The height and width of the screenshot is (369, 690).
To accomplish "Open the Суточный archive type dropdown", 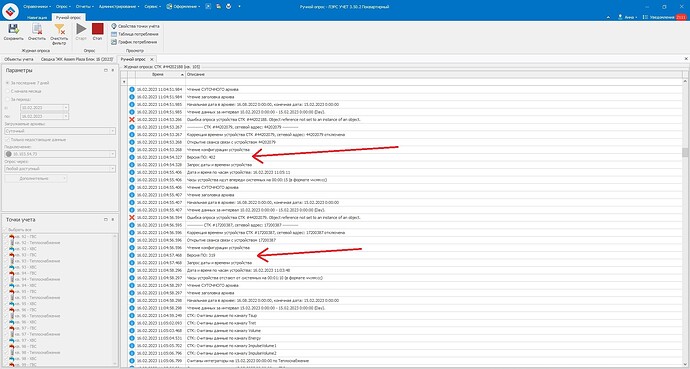I will (x=60, y=131).
